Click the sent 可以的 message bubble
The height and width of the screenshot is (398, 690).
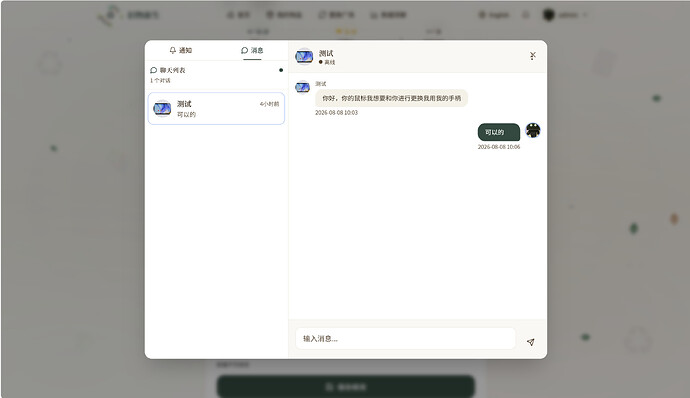coord(499,132)
